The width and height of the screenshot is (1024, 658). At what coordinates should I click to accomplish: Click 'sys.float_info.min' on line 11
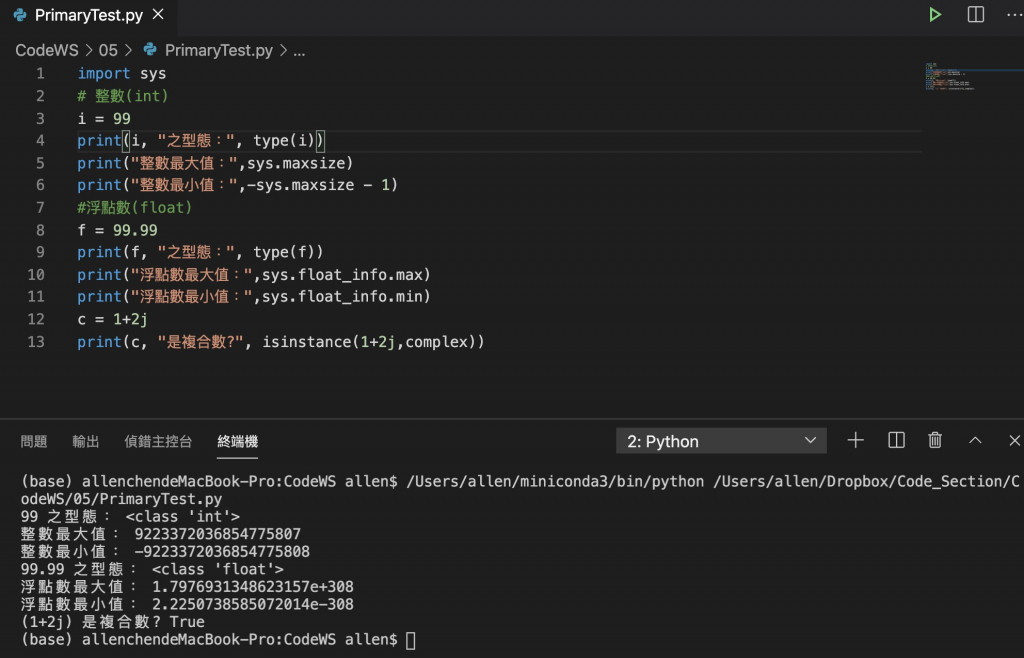[x=342, y=297]
